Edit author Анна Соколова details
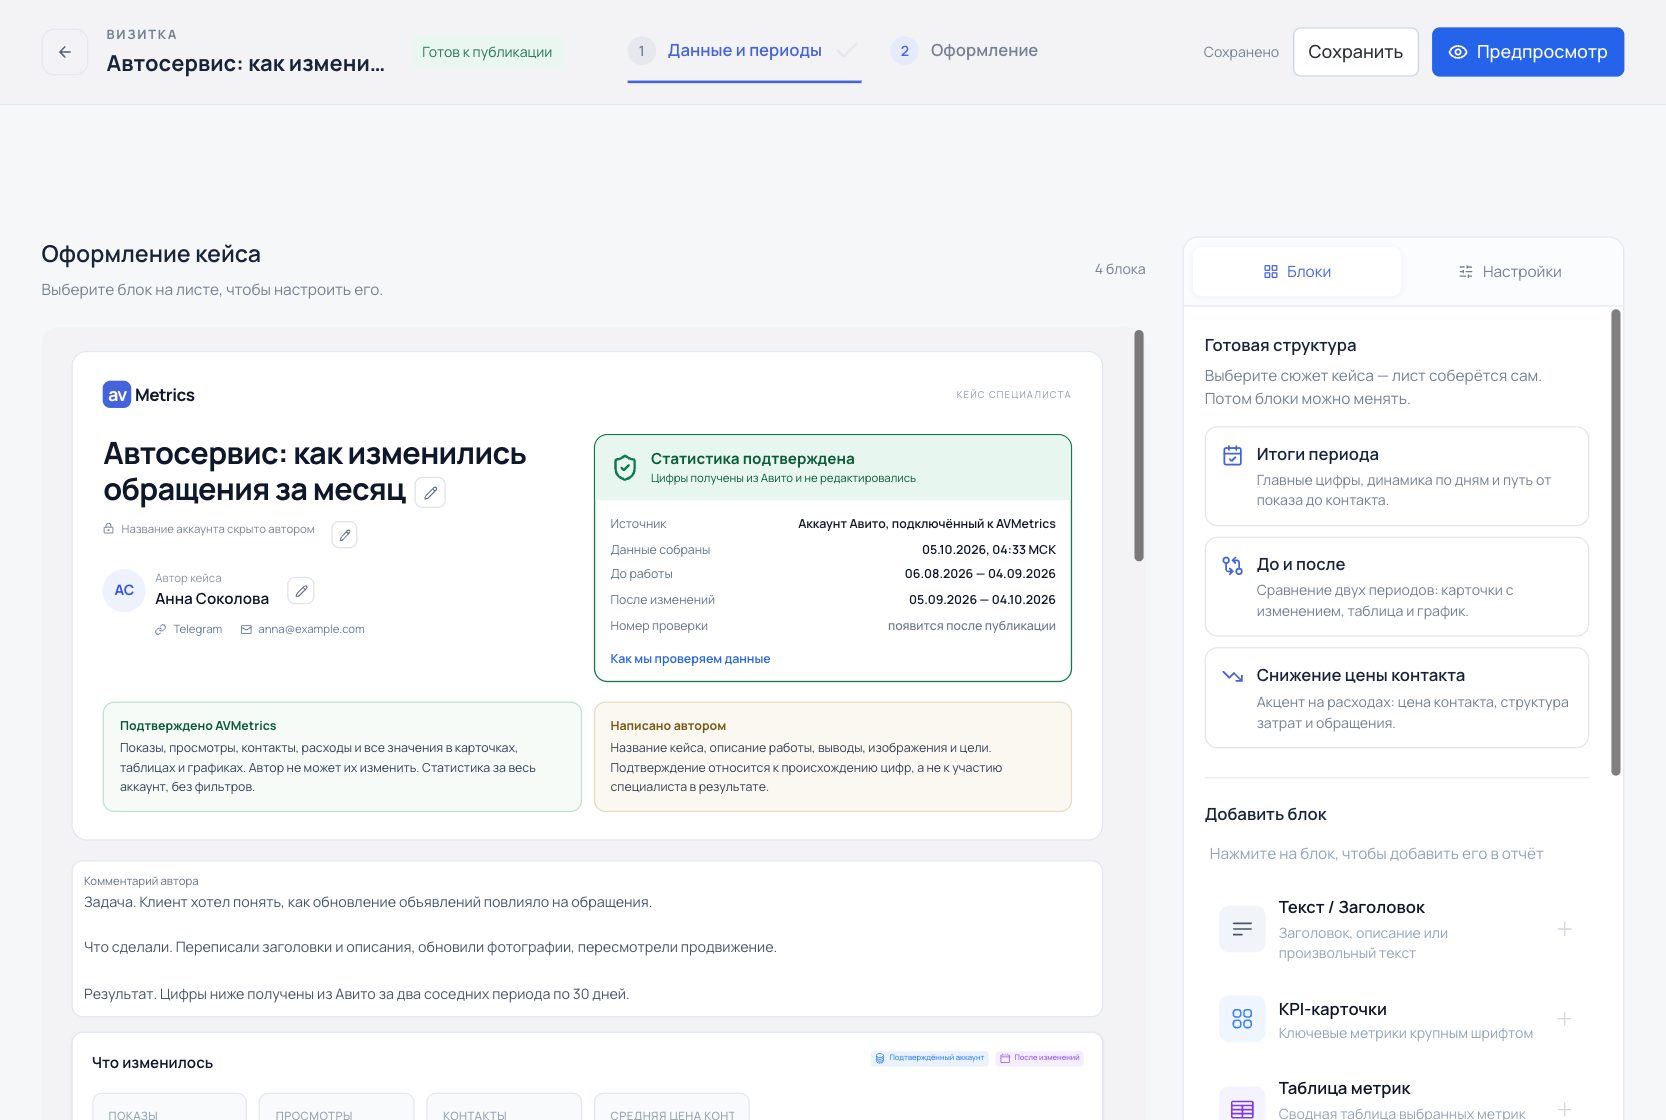The image size is (1666, 1120). coord(301,591)
